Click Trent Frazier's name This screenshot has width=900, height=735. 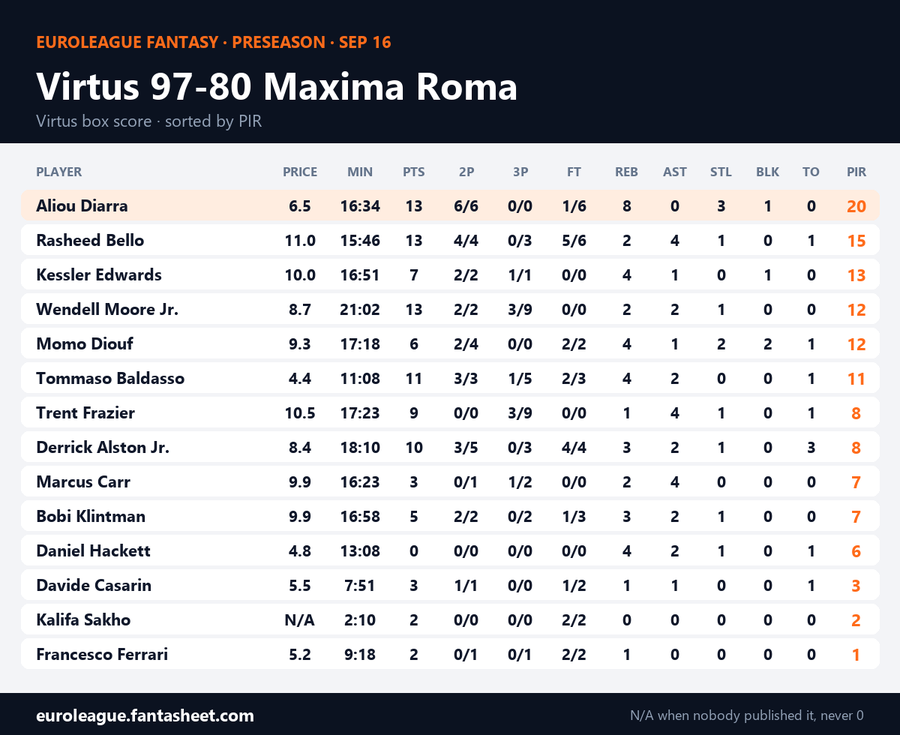click(86, 413)
